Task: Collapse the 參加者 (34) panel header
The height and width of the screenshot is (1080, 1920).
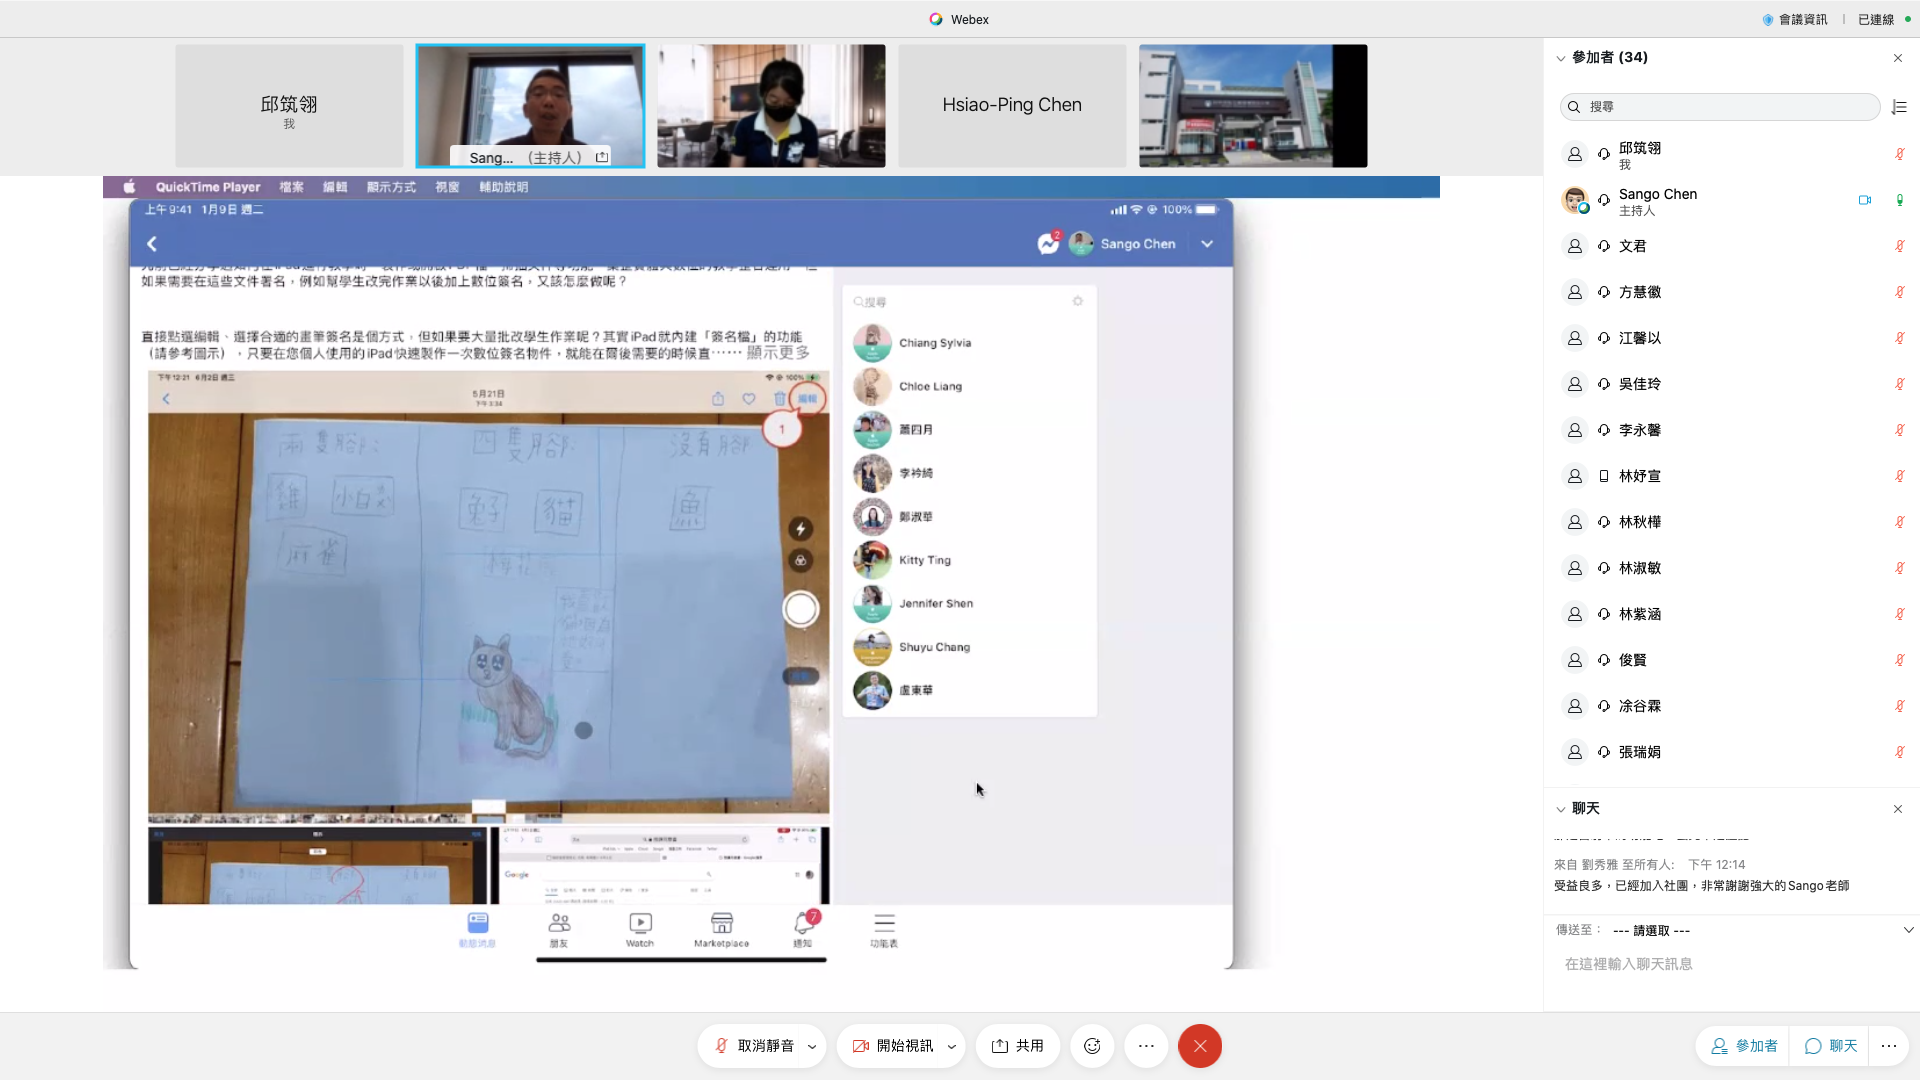Action: 1561,58
